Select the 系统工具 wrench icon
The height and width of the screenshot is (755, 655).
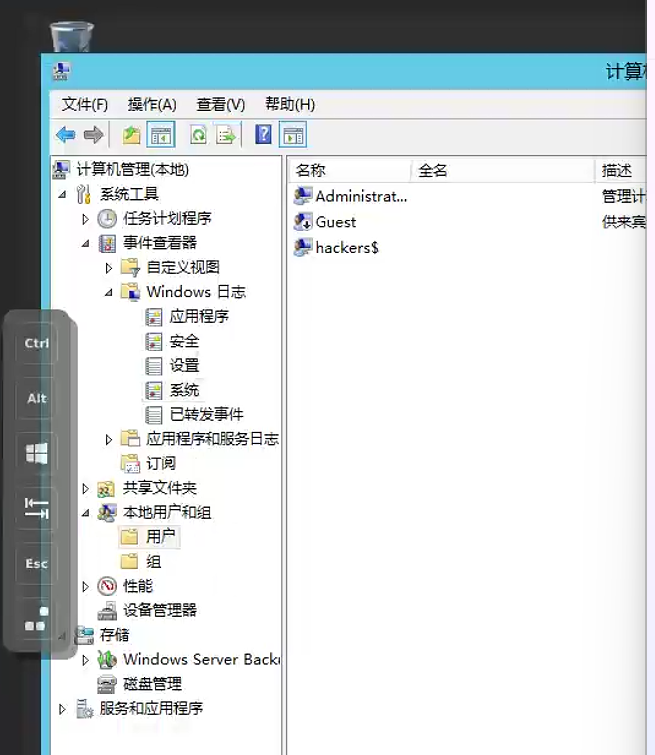point(84,194)
